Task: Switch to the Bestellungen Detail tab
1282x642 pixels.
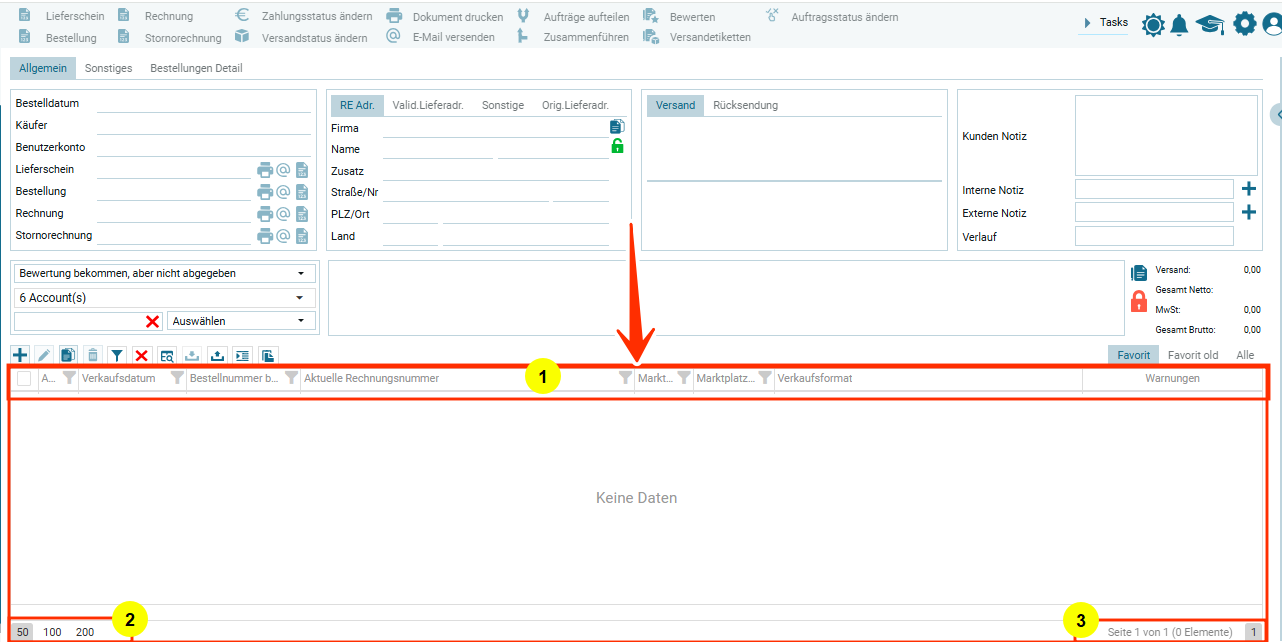Action: click(x=196, y=68)
